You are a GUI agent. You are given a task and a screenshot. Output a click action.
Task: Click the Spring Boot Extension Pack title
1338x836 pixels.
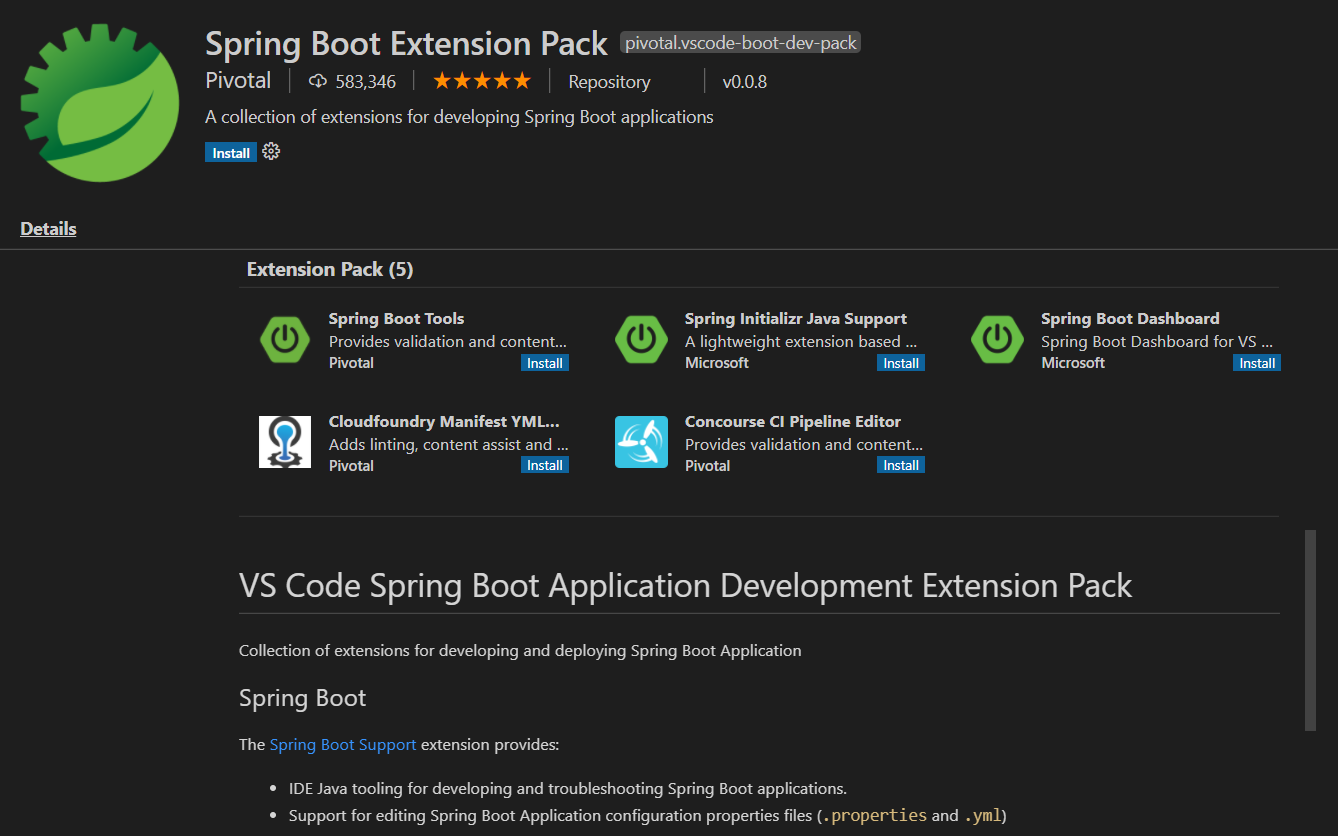[406, 44]
